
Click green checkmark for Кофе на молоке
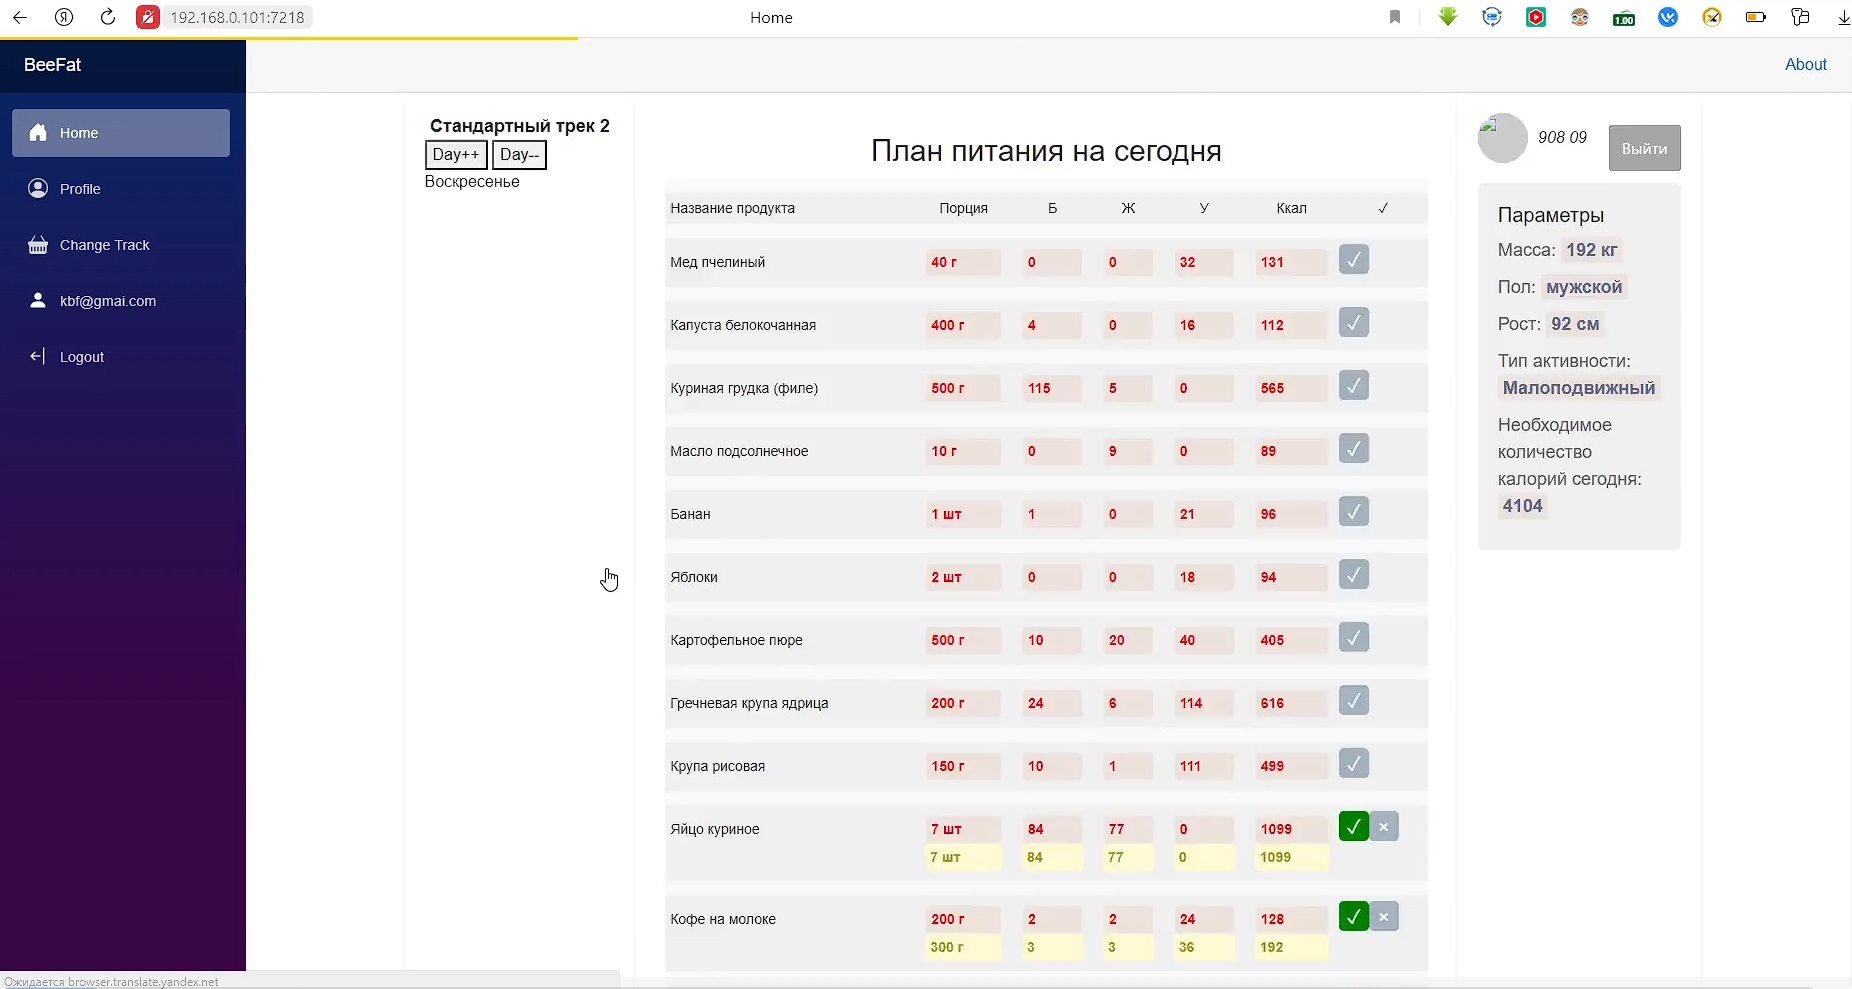point(1354,917)
